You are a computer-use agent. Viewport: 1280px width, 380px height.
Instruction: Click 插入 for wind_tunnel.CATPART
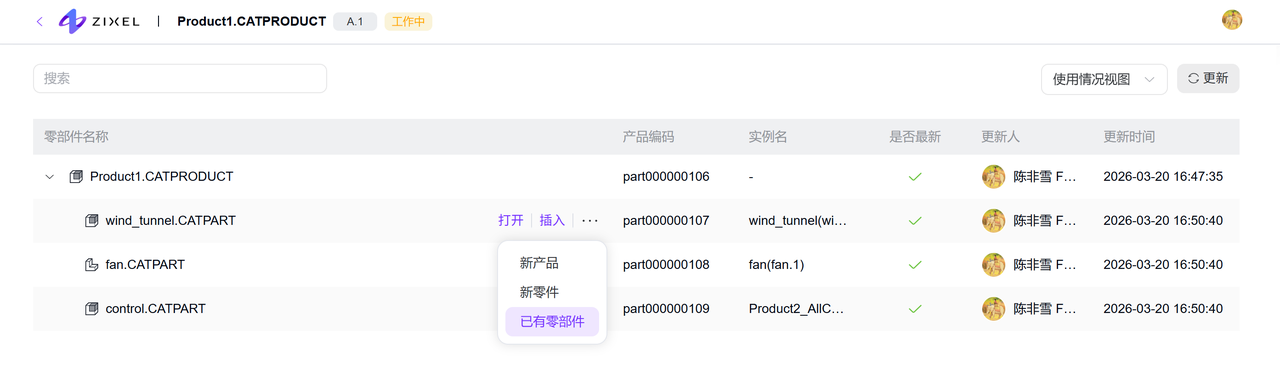pyautogui.click(x=552, y=221)
